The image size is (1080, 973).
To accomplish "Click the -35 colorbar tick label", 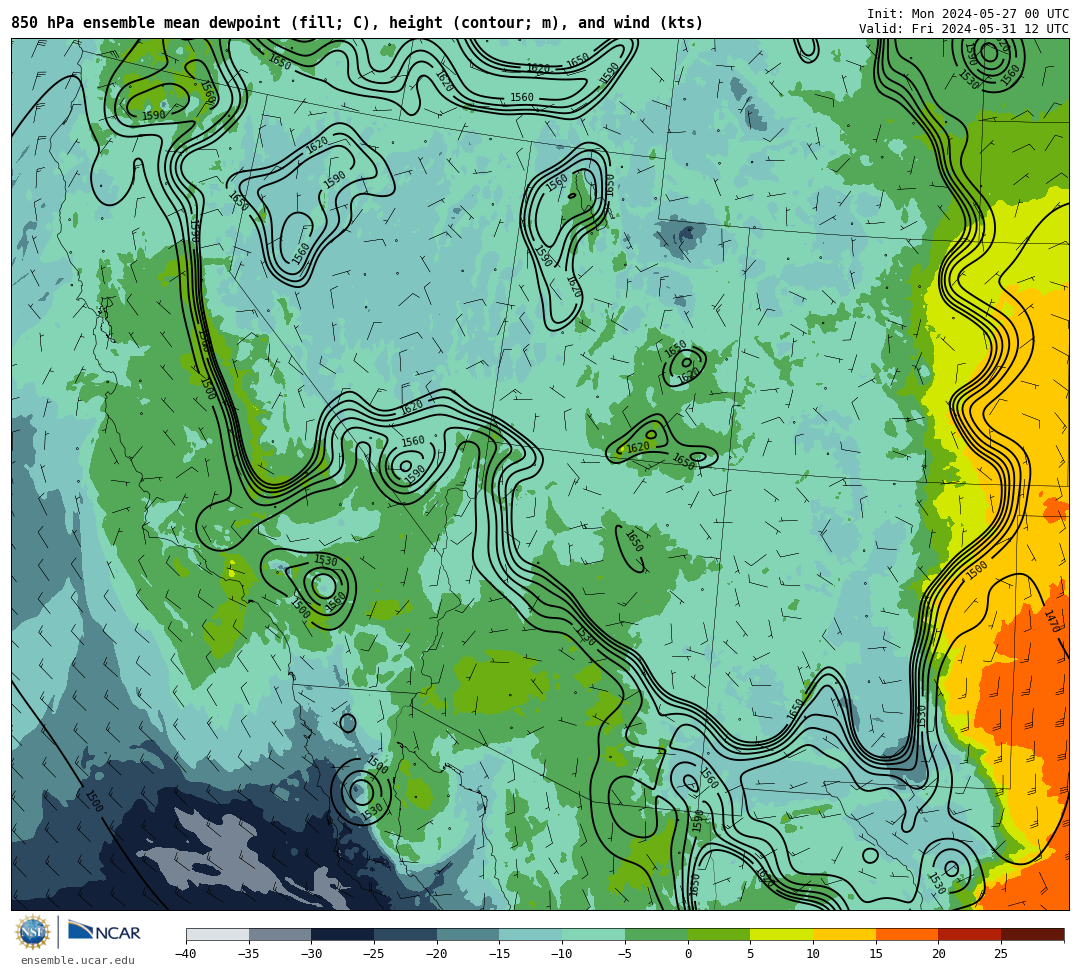I will point(249,954).
